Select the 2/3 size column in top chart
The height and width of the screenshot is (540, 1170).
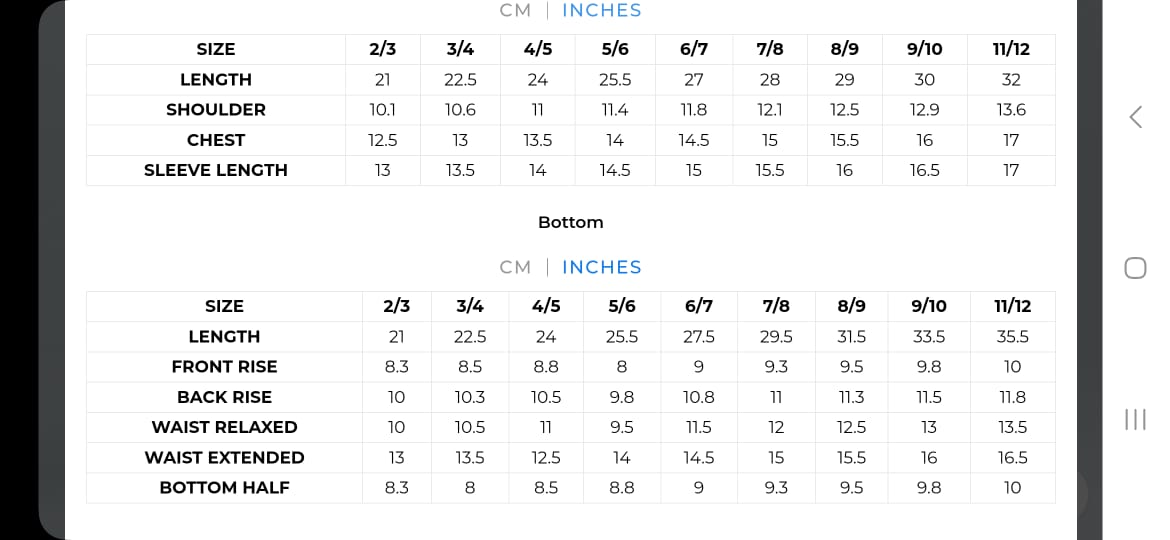[383, 49]
